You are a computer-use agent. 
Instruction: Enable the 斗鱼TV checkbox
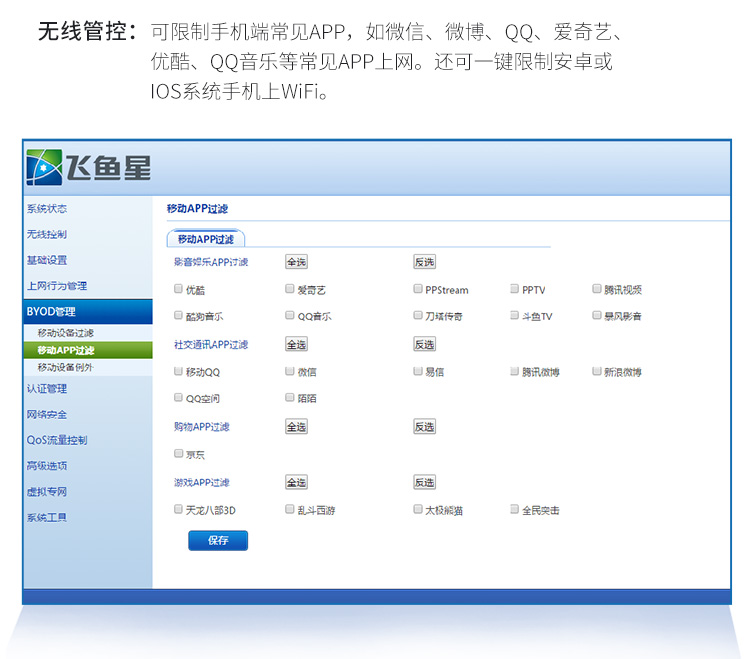coord(515,315)
